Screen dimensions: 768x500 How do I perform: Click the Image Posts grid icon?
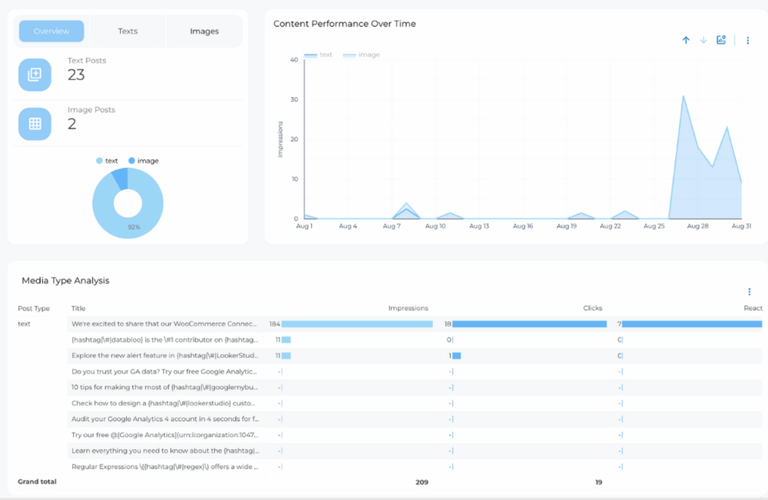click(x=35, y=124)
